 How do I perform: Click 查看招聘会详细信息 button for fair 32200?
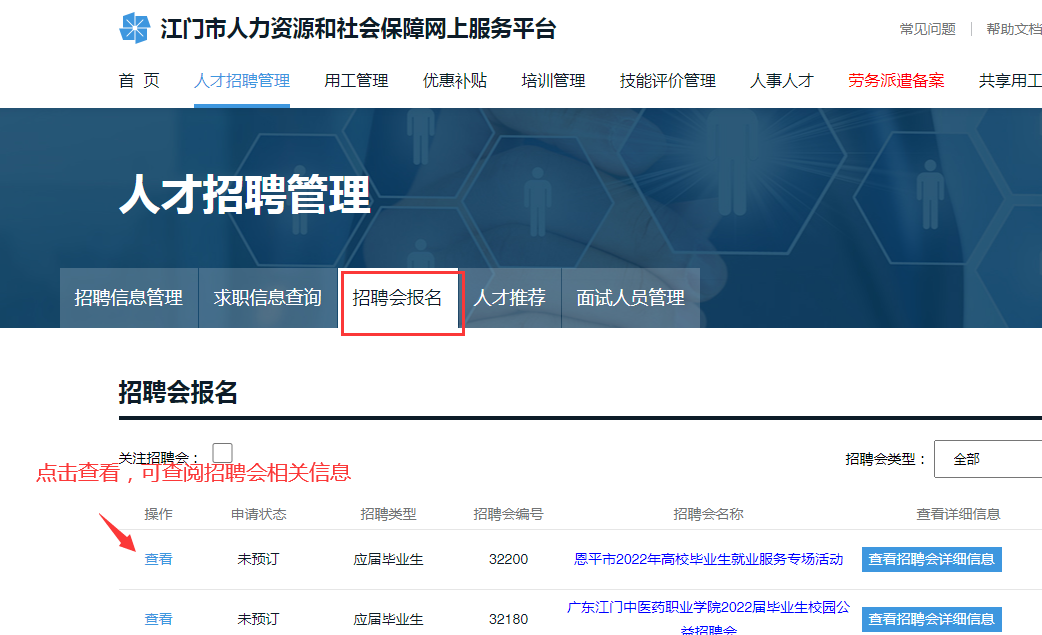[x=931, y=559]
